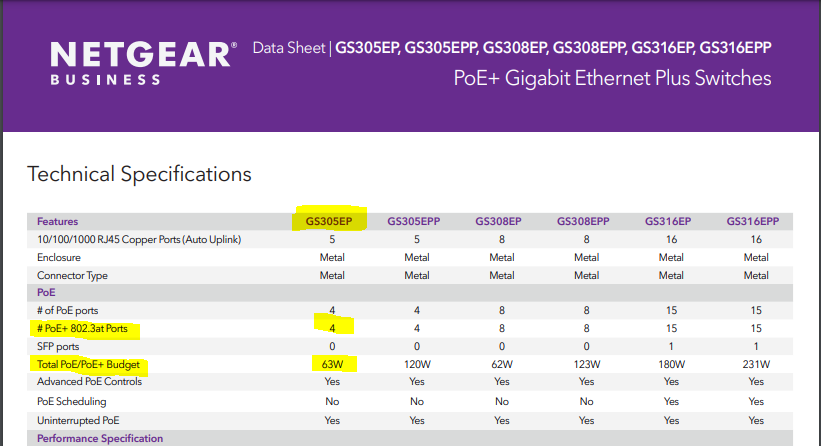Click the 'Advanced PoE Controls' row label
The image size is (821, 446).
click(90, 382)
